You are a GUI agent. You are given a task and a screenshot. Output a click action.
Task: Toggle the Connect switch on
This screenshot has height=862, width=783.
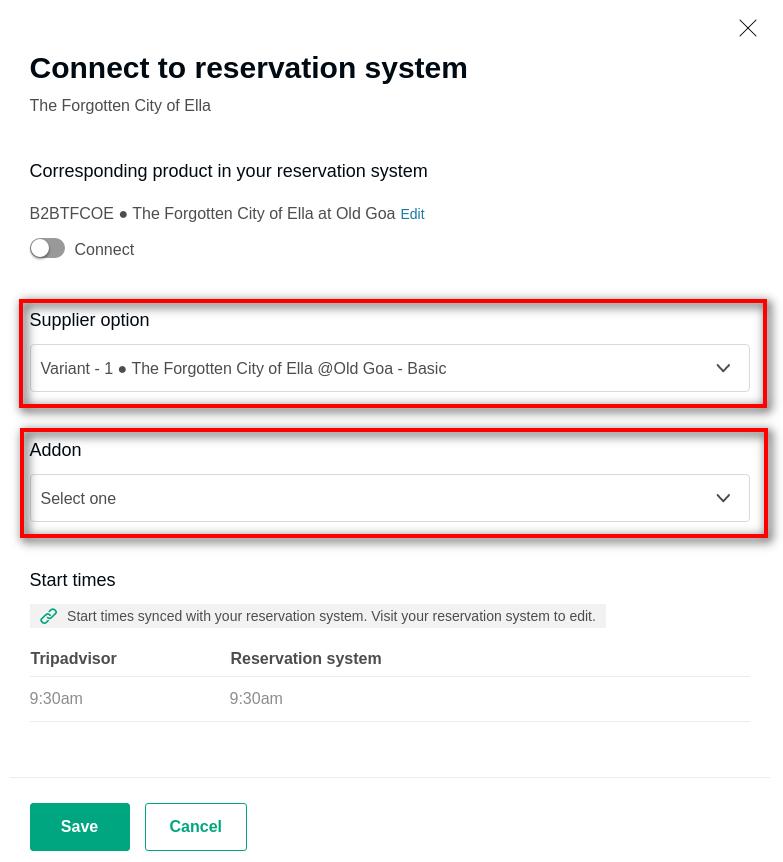tap(47, 249)
